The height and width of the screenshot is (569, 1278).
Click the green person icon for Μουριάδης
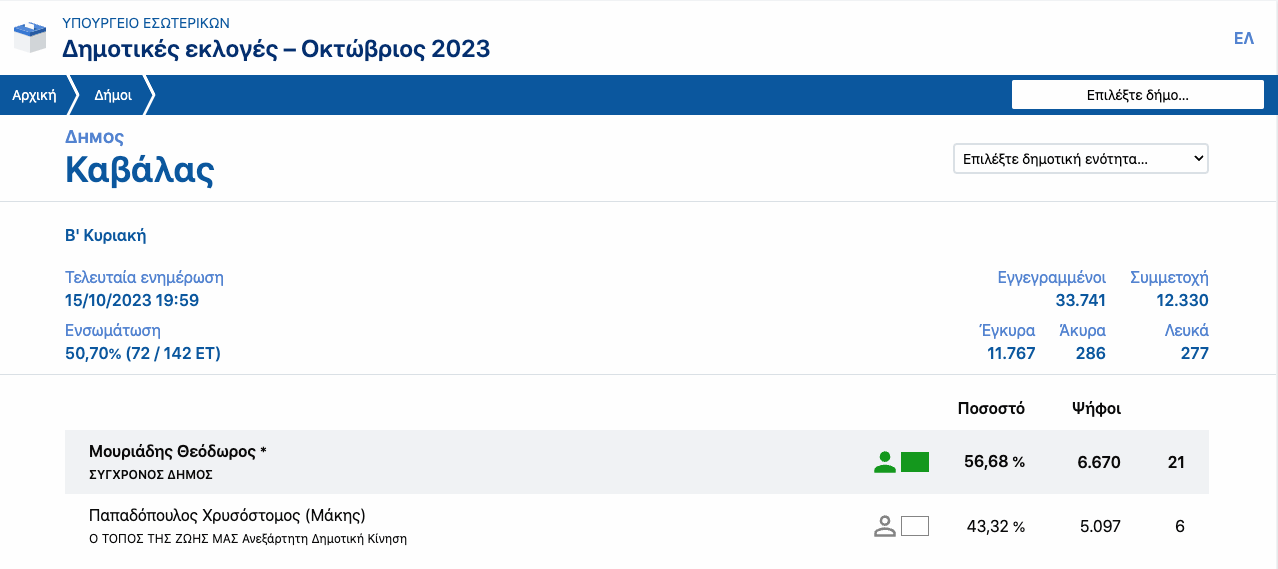coord(884,462)
